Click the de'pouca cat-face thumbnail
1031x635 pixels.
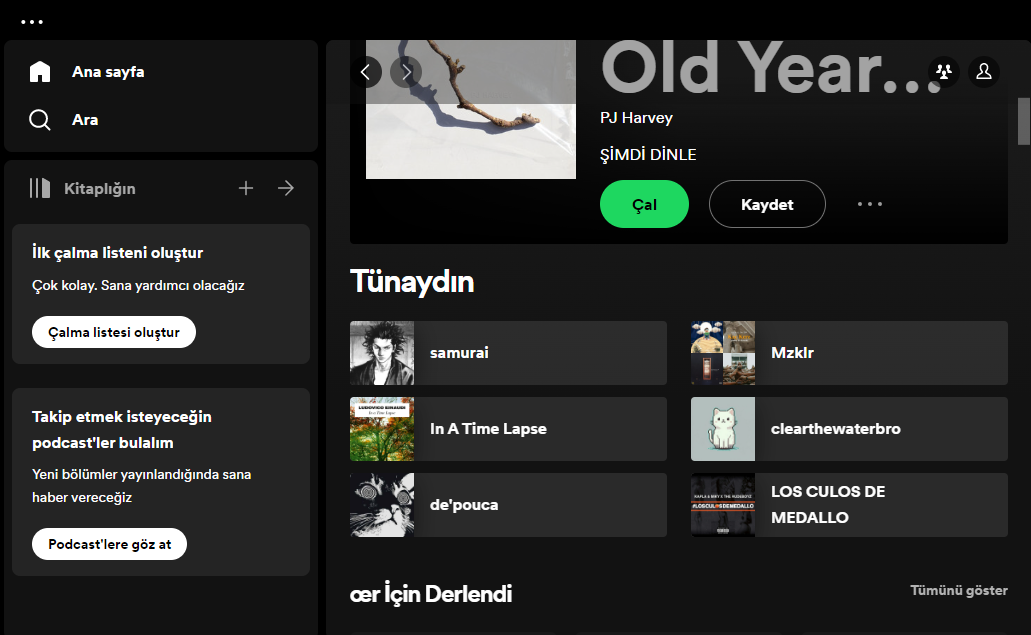pyautogui.click(x=382, y=505)
